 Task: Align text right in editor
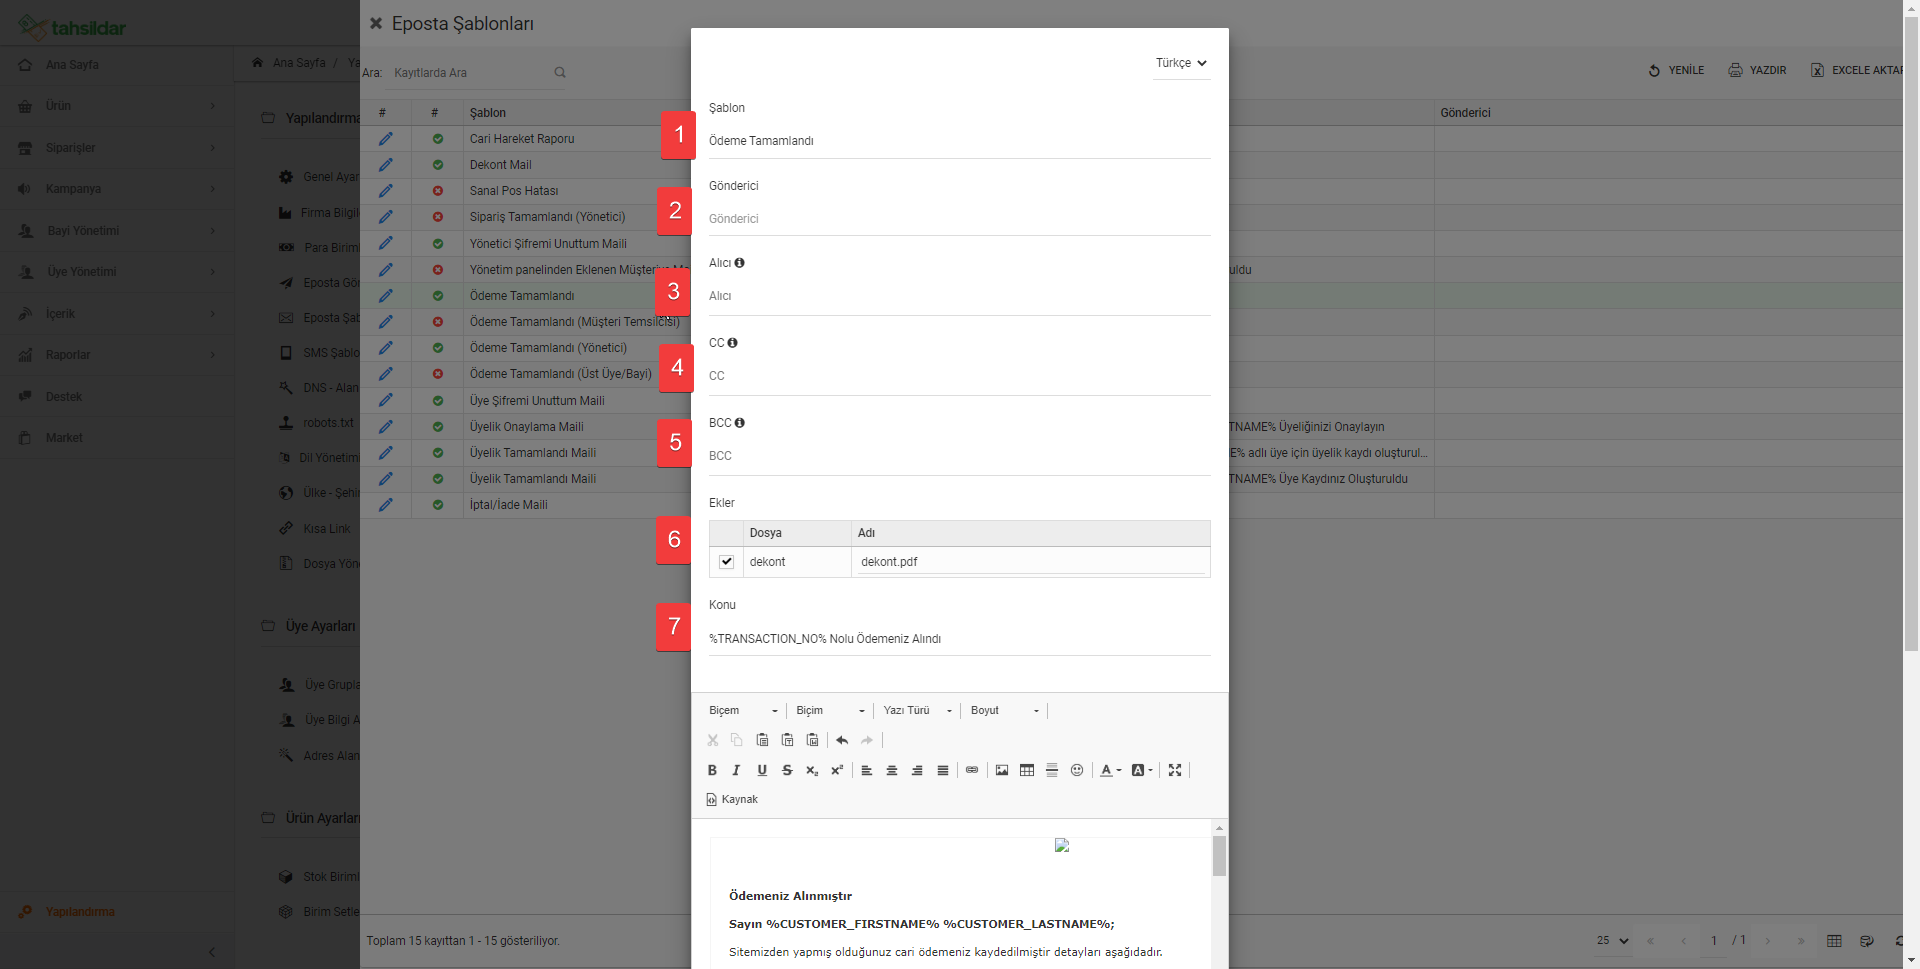tap(917, 770)
